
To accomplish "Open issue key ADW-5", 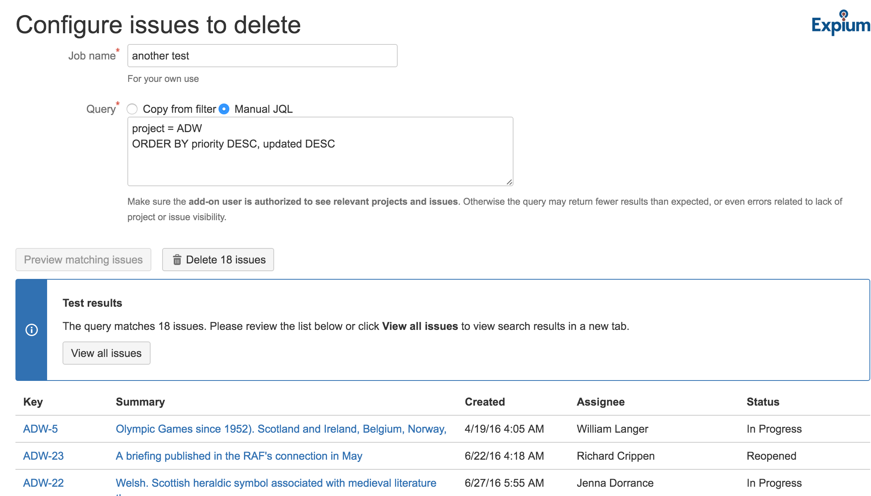I will coord(41,429).
